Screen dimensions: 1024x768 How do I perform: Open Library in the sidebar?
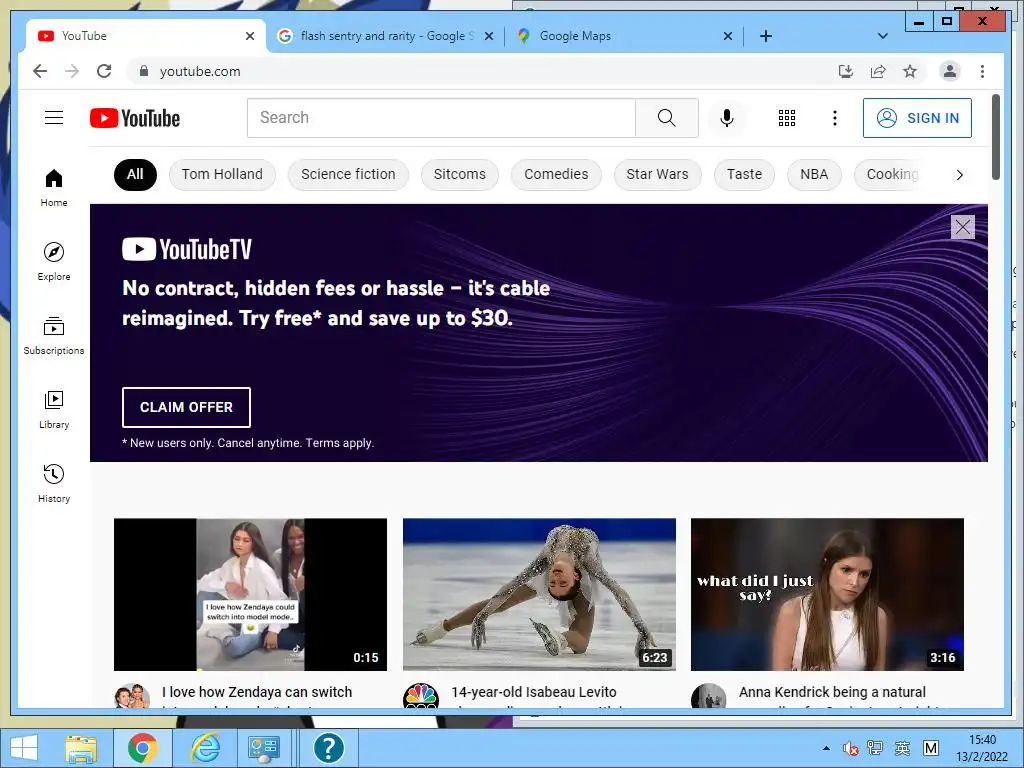pos(54,409)
